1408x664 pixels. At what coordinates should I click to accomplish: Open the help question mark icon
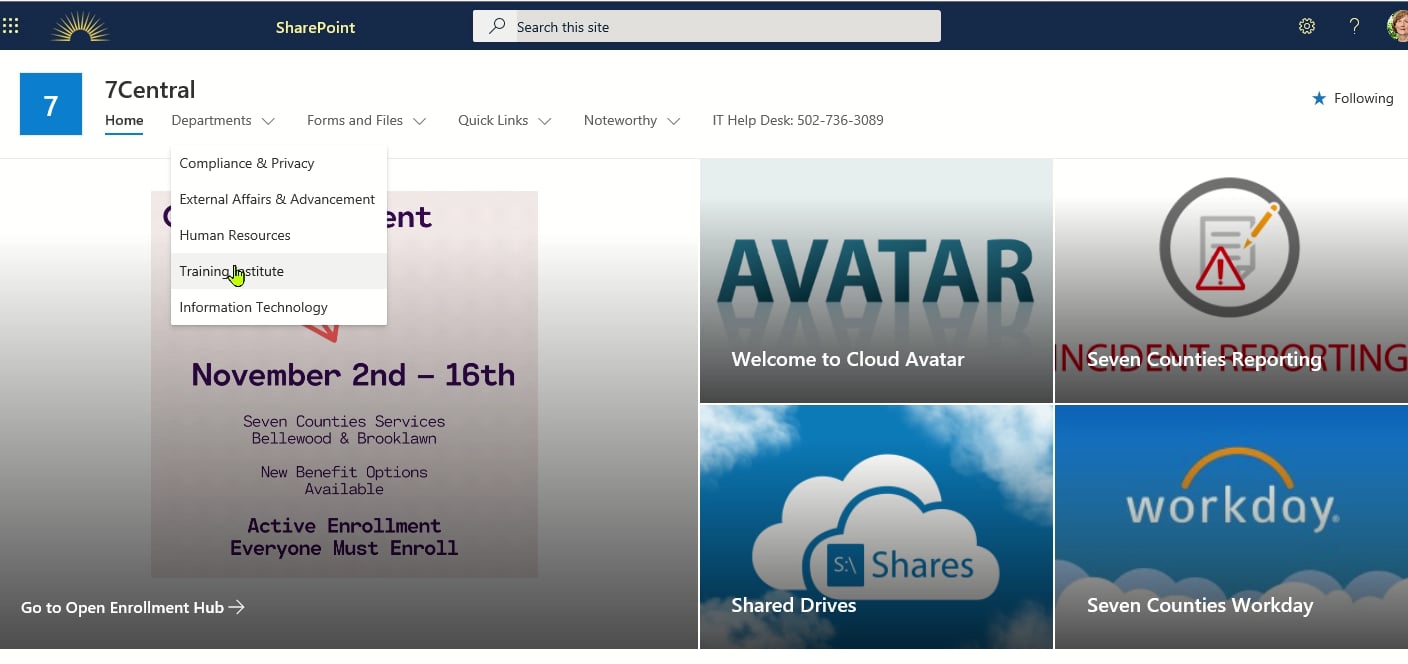1354,27
